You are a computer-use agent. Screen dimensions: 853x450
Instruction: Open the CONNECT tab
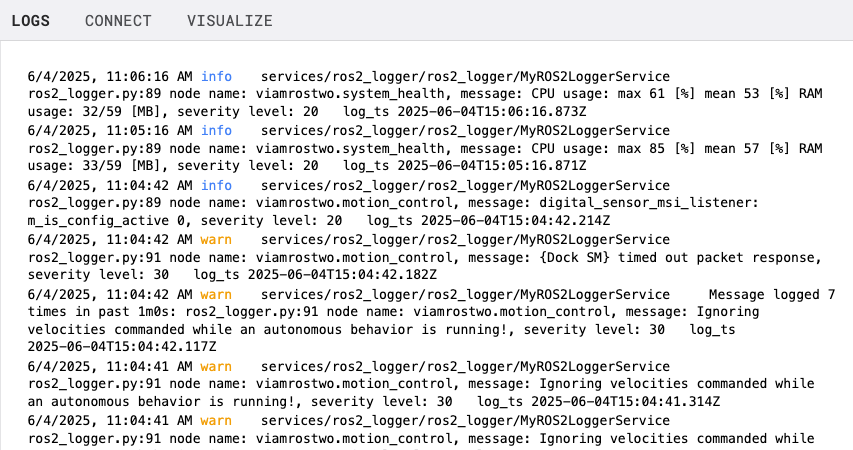coord(118,21)
